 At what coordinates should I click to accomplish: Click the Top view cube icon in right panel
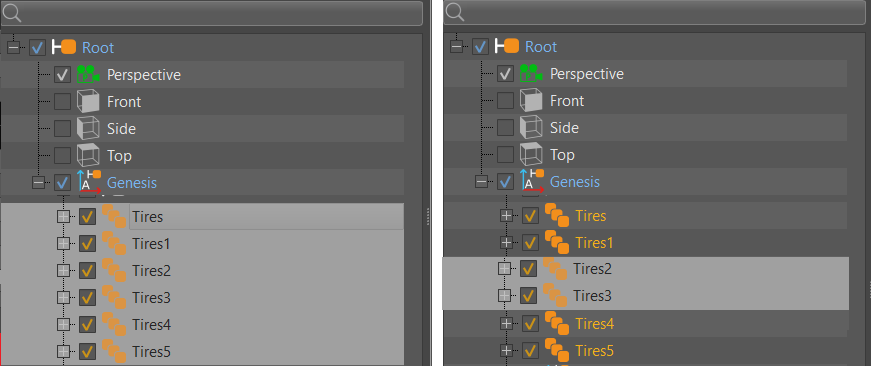coord(530,154)
